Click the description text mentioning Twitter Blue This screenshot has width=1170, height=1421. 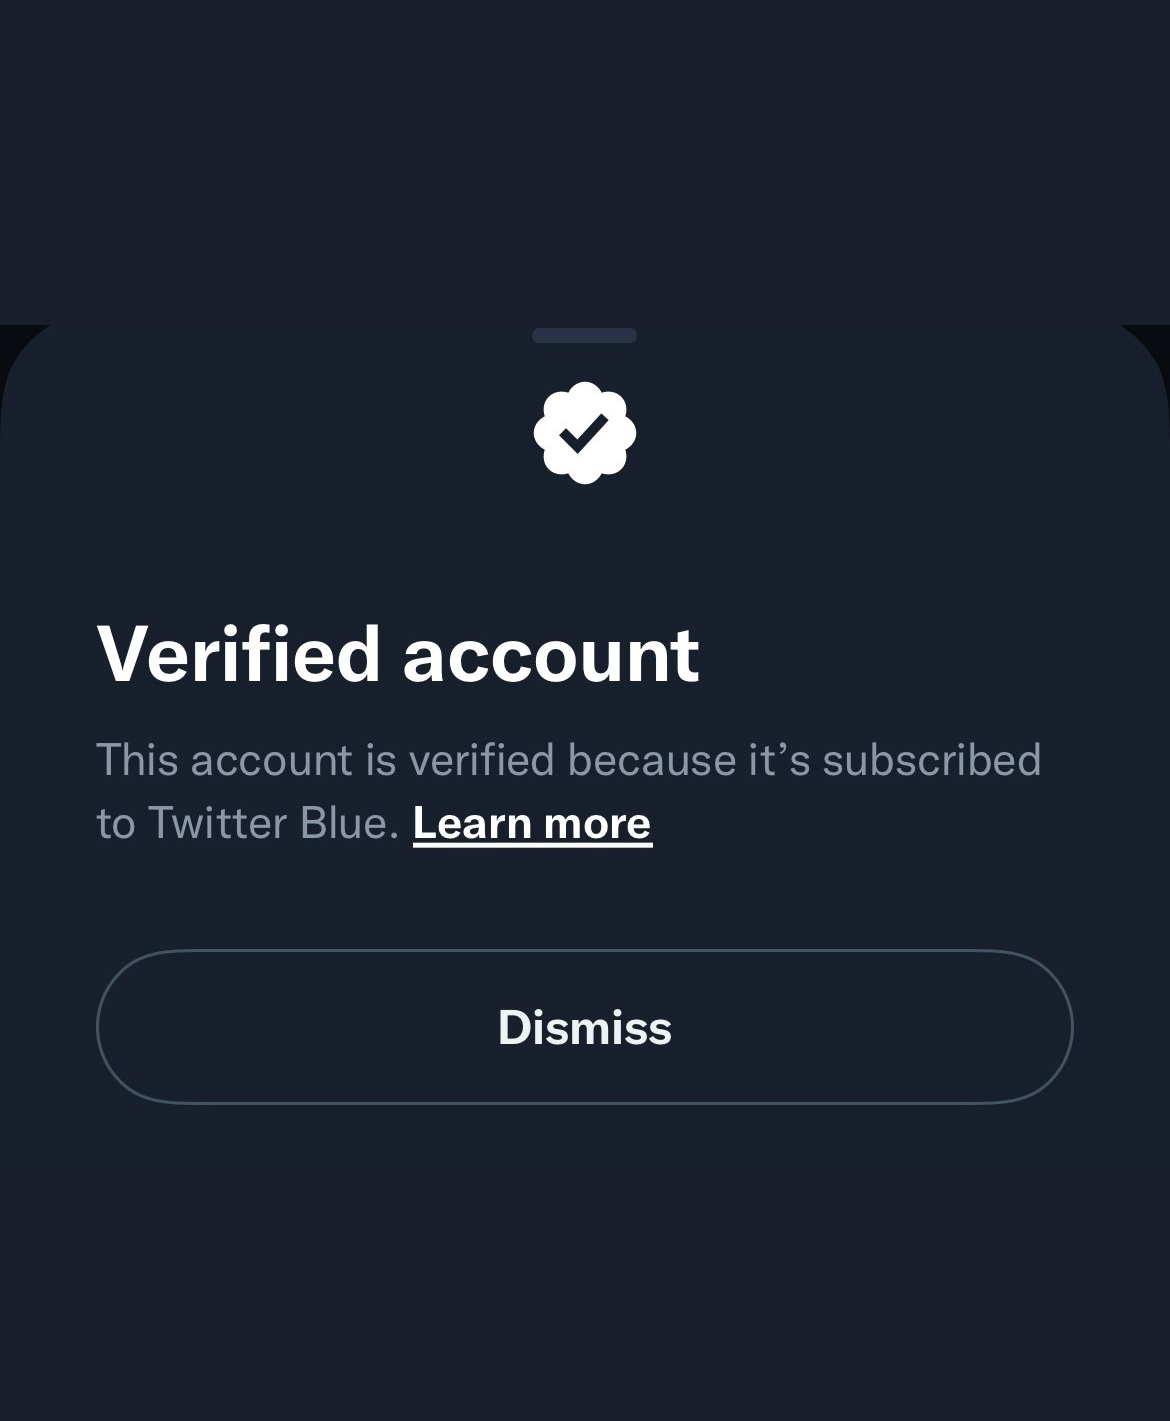[569, 760]
